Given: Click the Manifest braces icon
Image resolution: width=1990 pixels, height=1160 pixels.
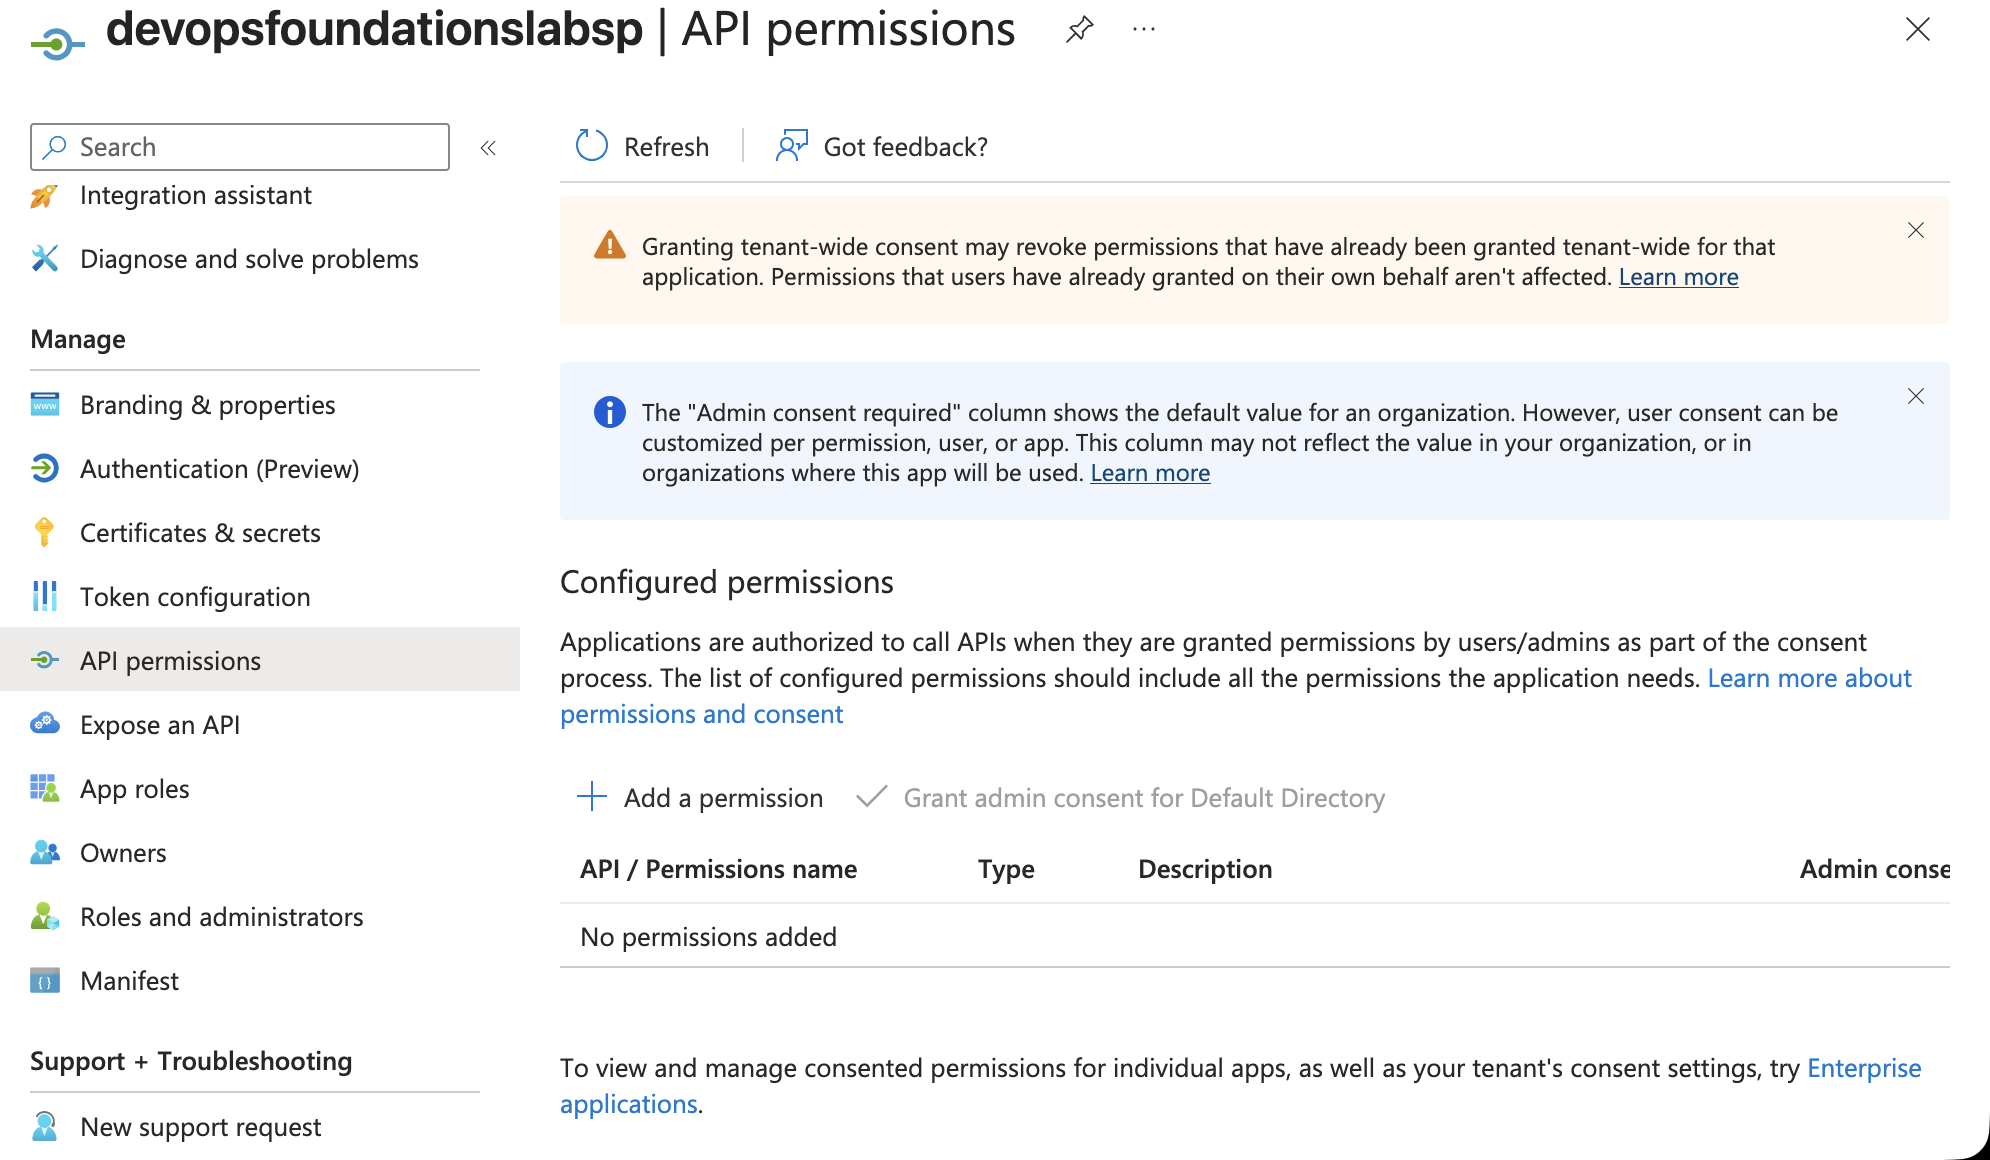Looking at the screenshot, I should tap(44, 980).
